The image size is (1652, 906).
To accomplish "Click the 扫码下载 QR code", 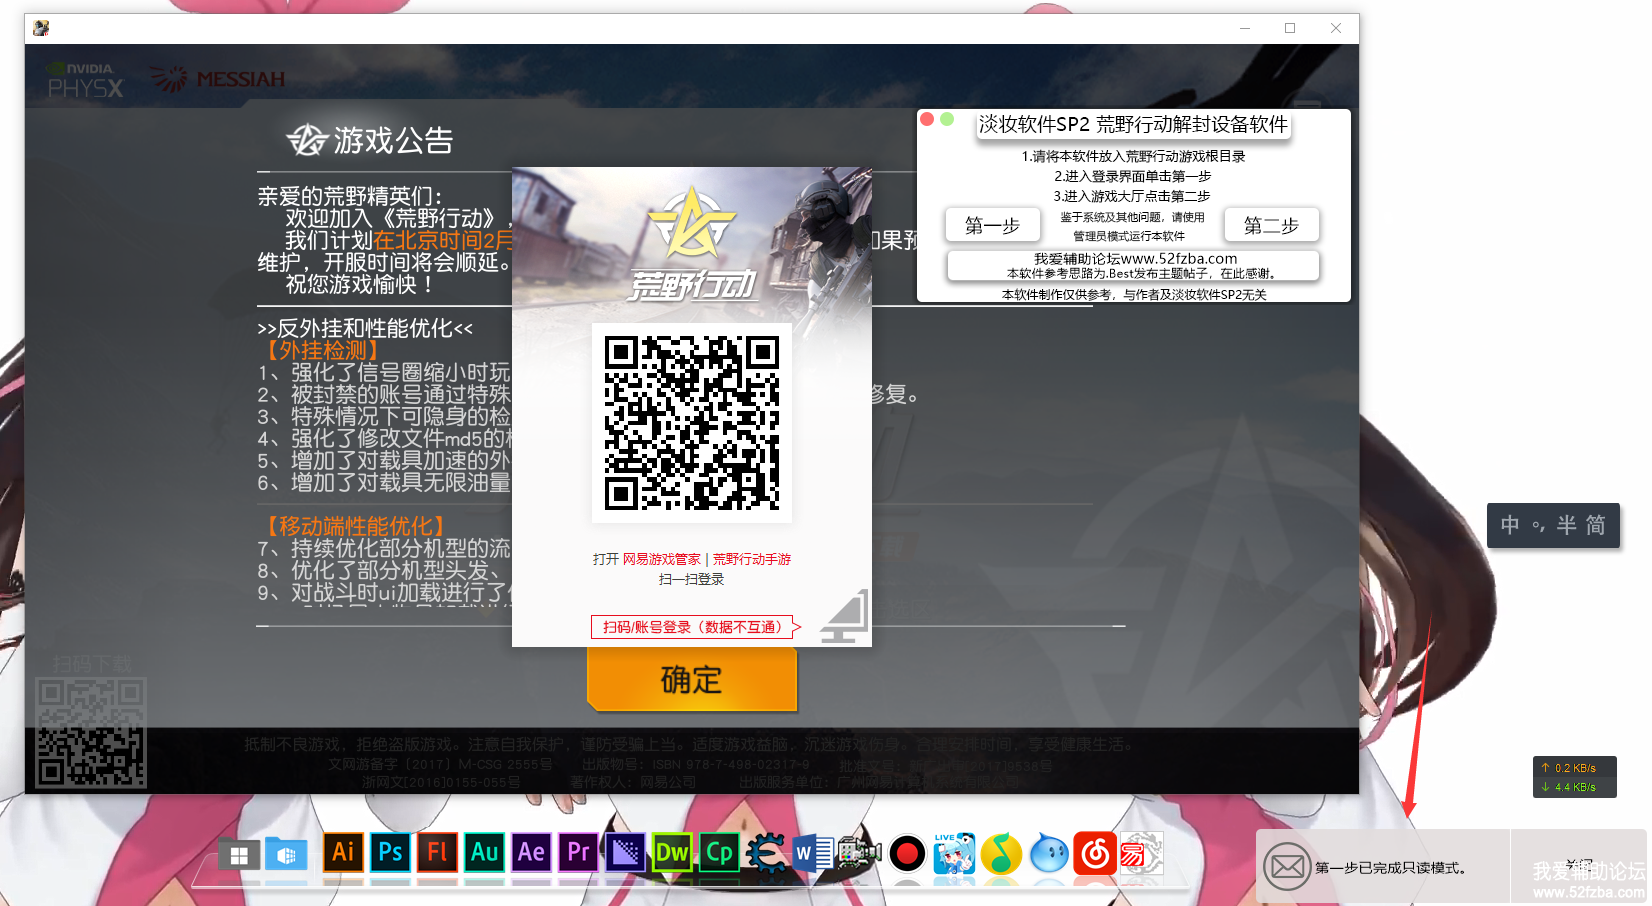I will (x=91, y=733).
